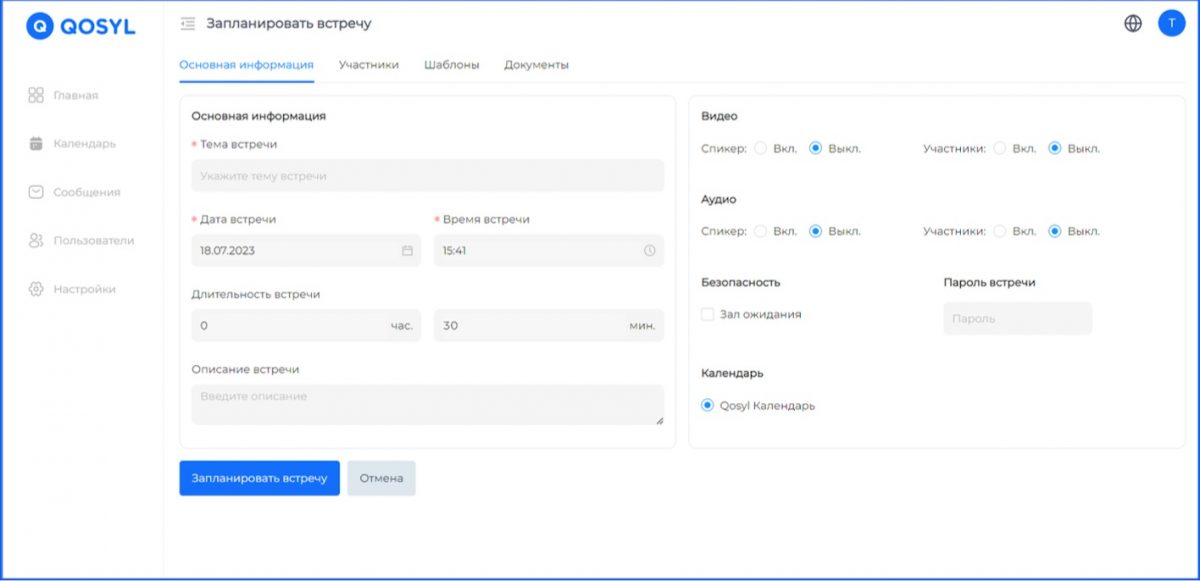The image size is (1200, 581).
Task: Click the Запланировать встречу button
Action: [259, 478]
